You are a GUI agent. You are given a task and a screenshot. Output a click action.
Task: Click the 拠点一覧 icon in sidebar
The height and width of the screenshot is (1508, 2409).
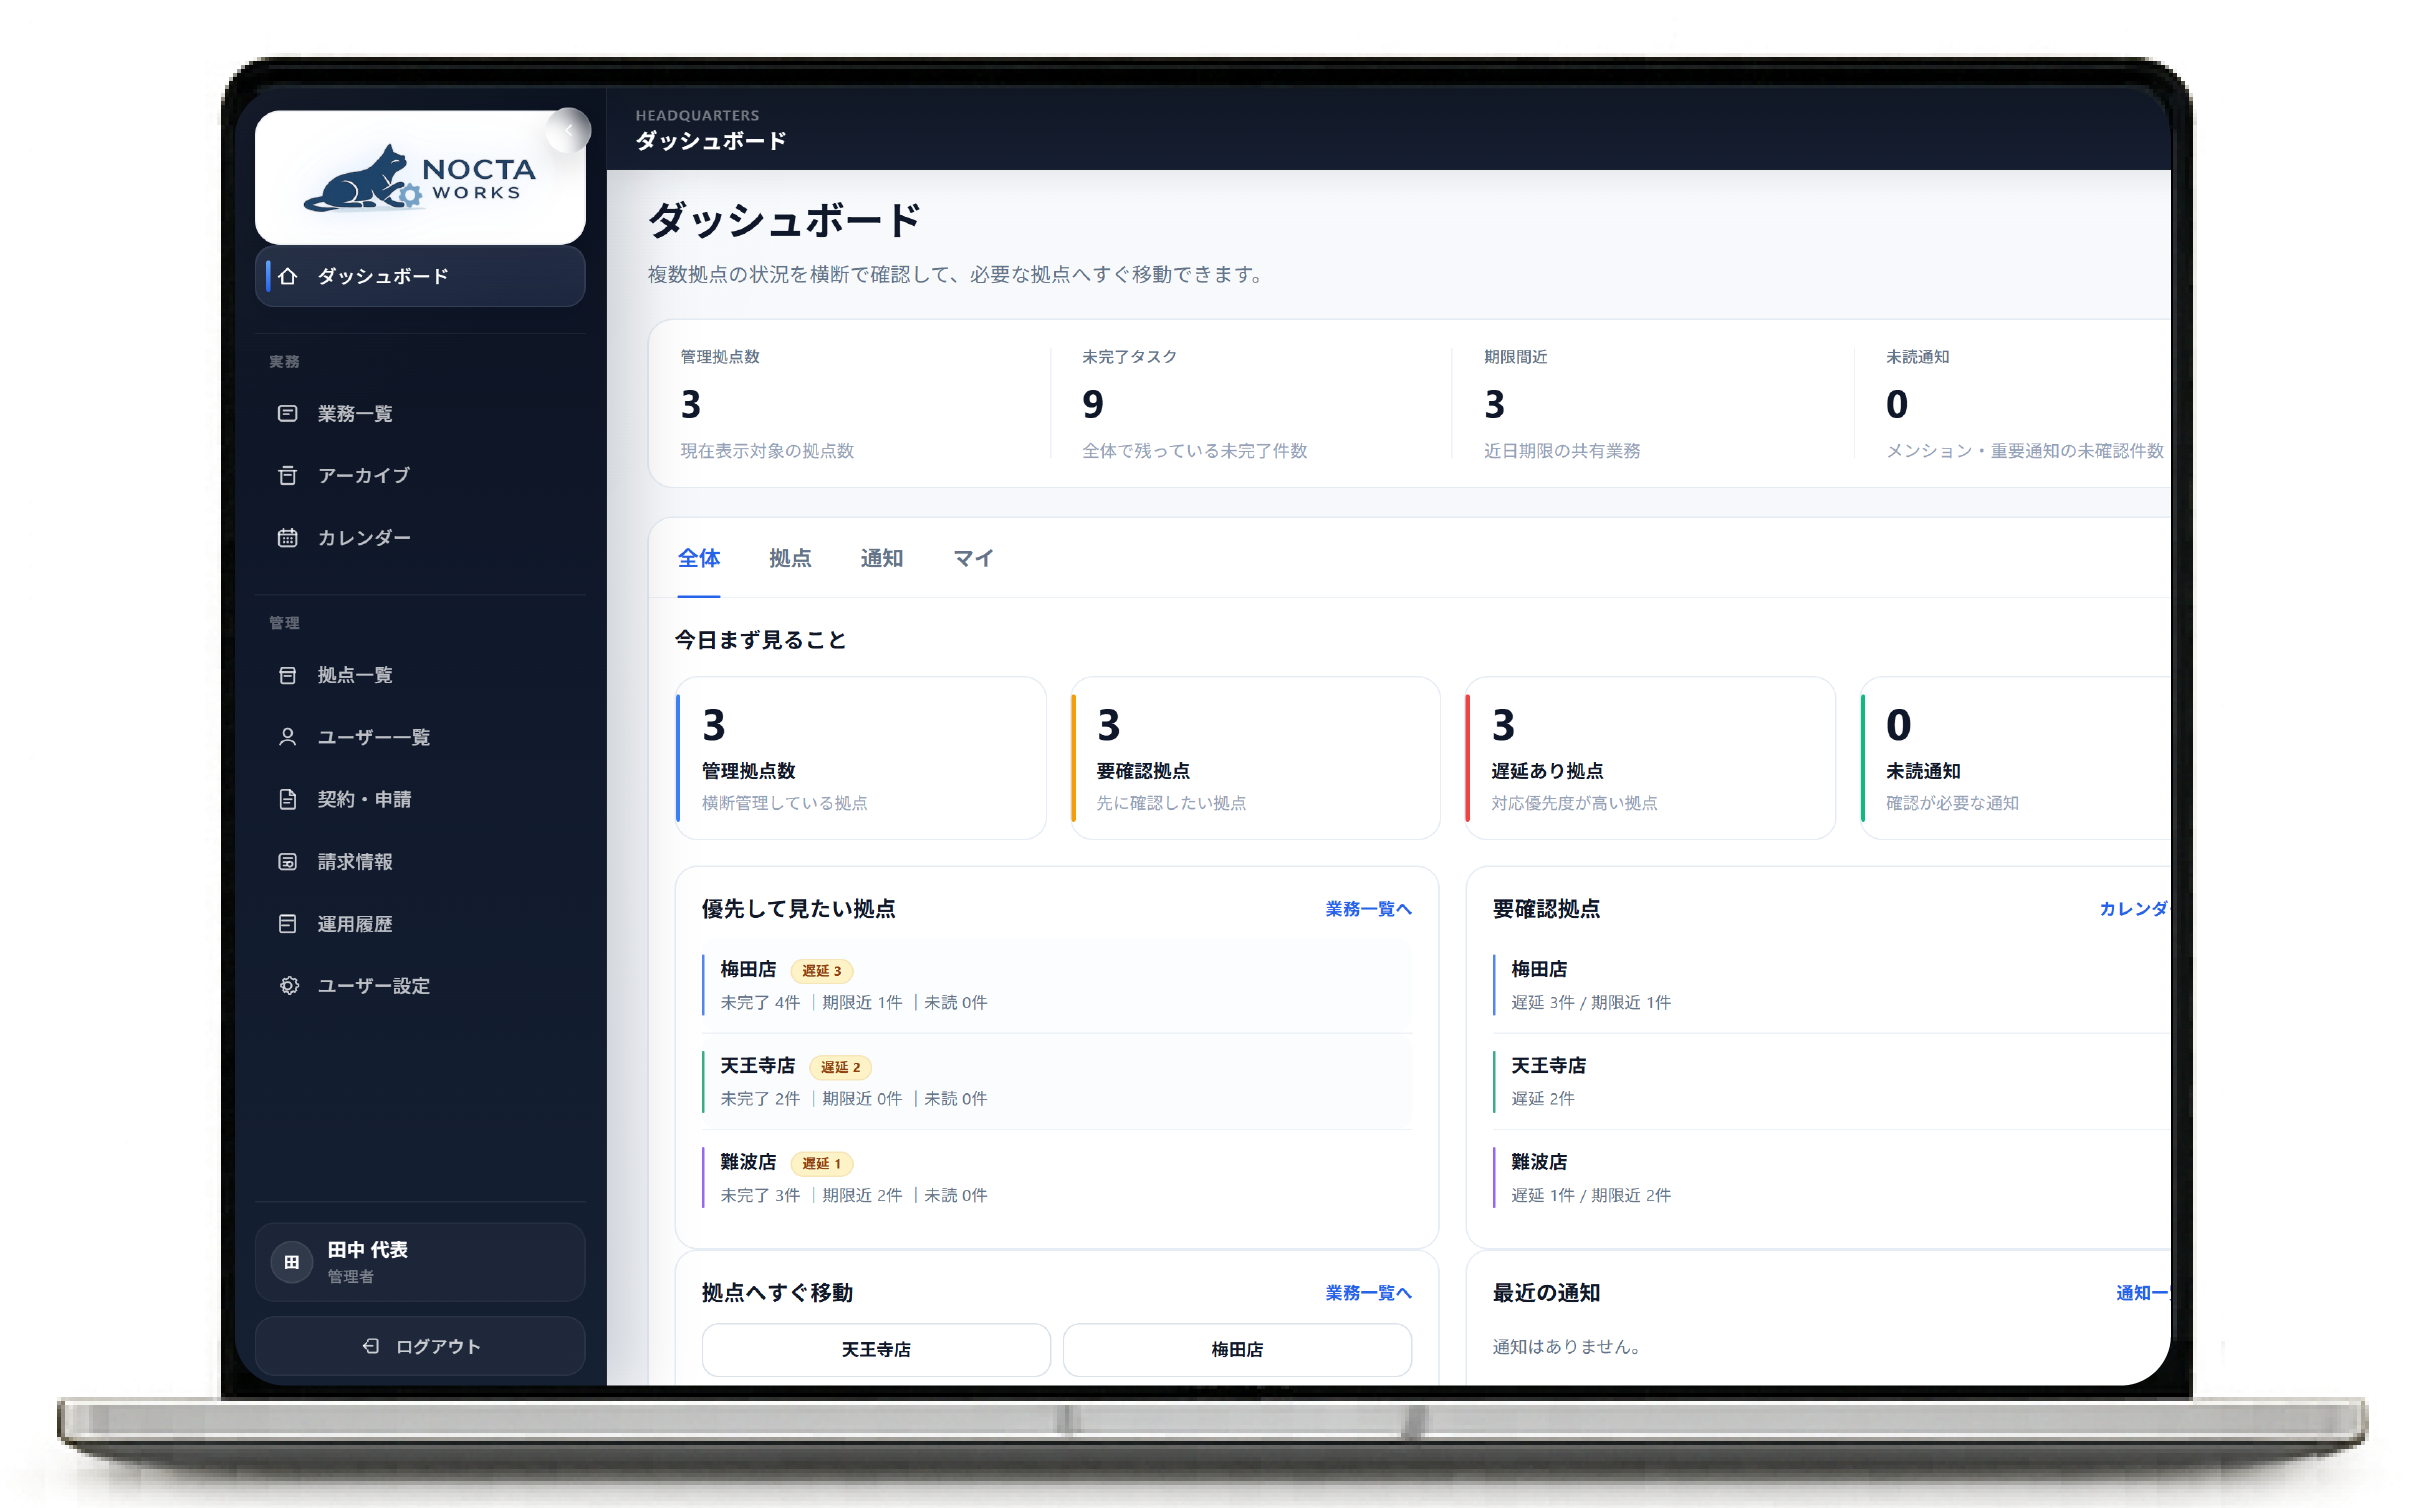click(287, 675)
